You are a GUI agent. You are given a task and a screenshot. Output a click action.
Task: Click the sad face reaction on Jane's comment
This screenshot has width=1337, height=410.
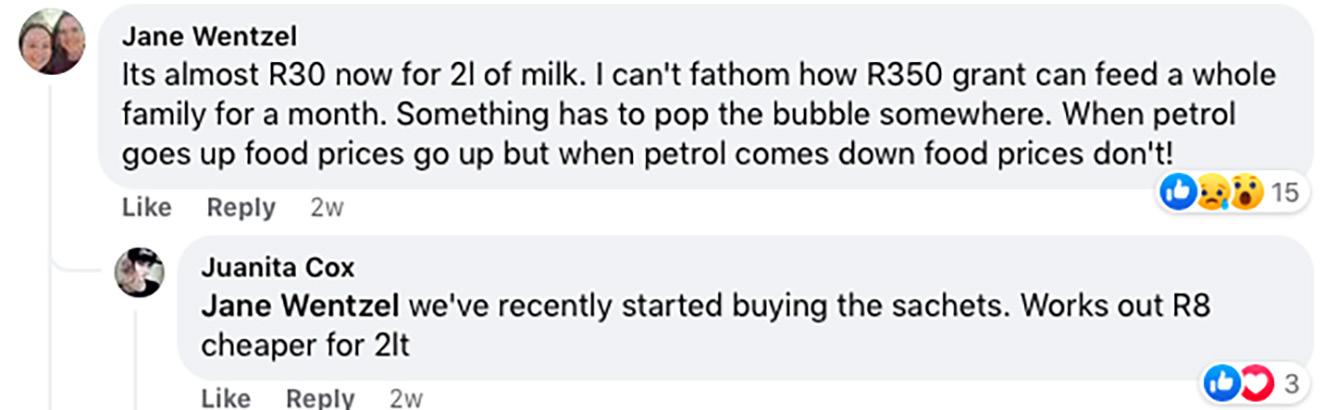[1212, 191]
